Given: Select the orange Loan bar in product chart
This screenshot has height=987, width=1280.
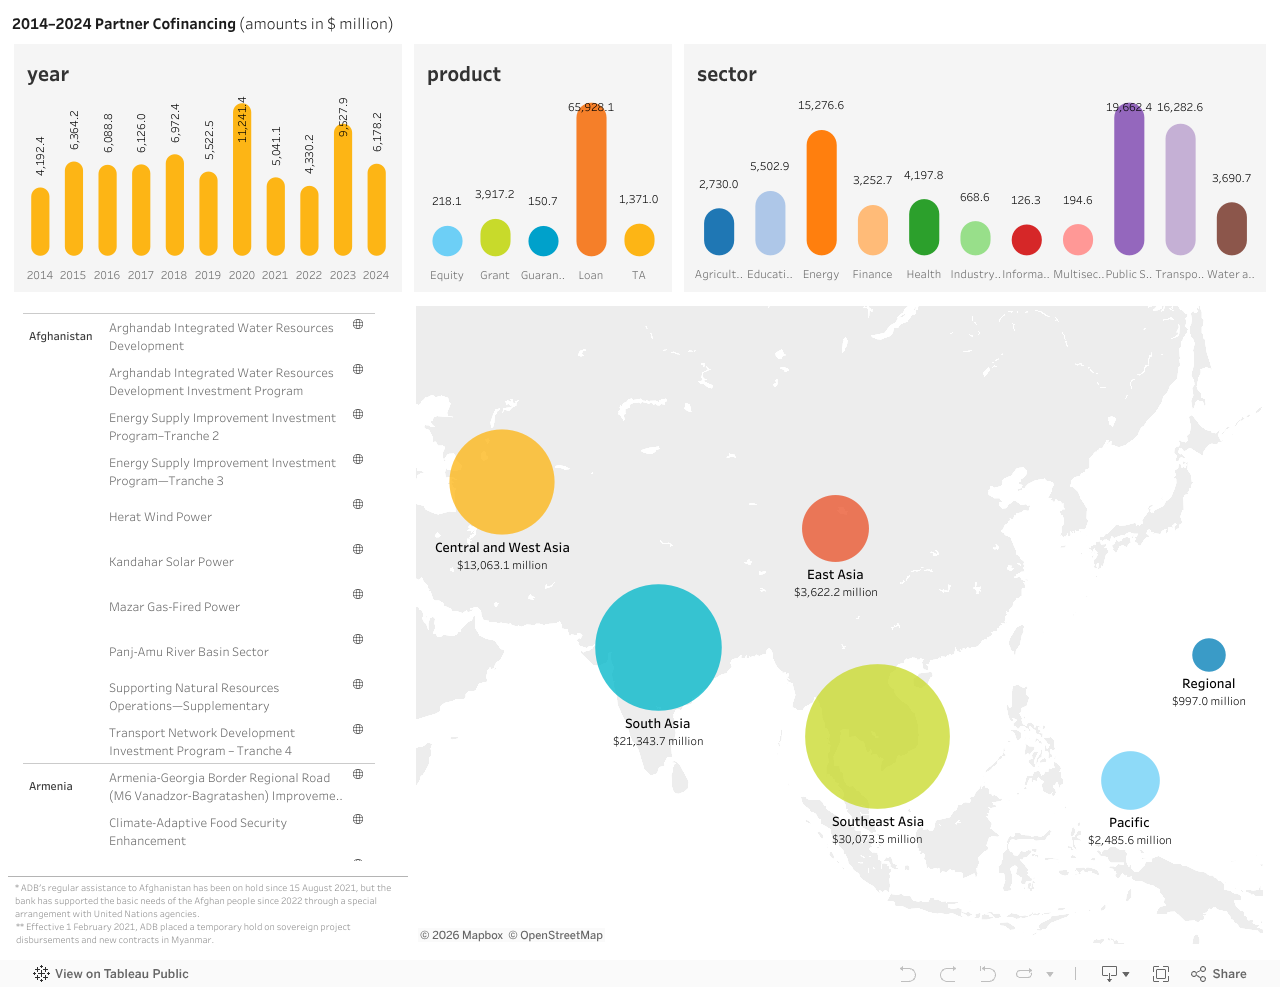Looking at the screenshot, I should click(x=591, y=180).
